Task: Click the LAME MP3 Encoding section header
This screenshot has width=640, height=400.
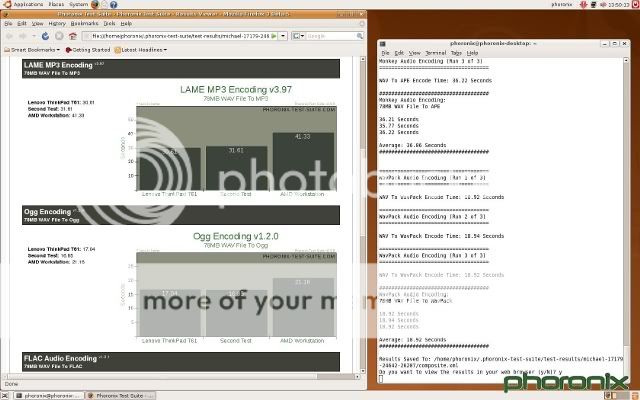Action: click(181, 69)
